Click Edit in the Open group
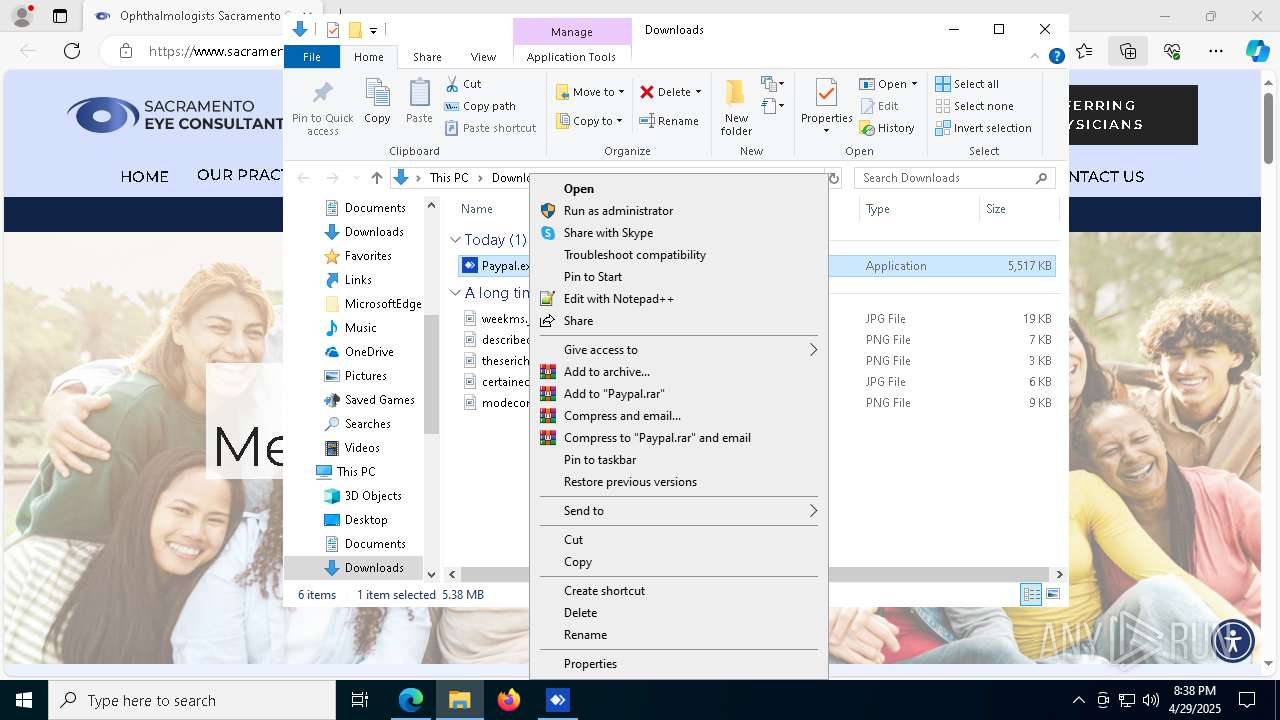 click(879, 106)
